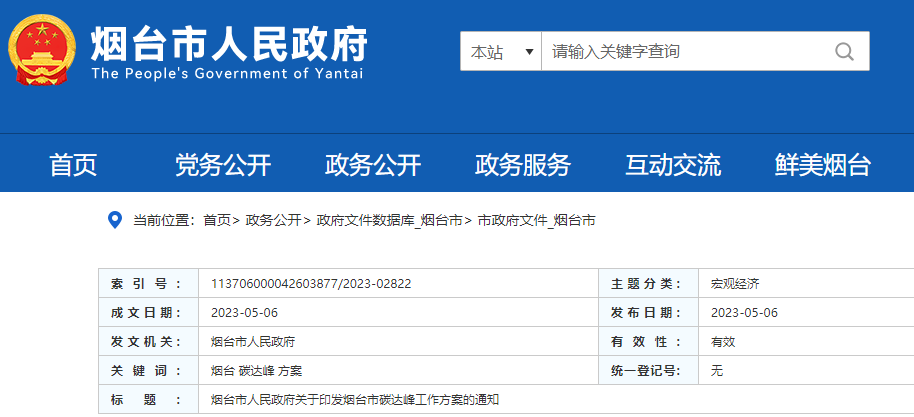
Task: Click the magnifying glass search icon
Action: [x=844, y=51]
